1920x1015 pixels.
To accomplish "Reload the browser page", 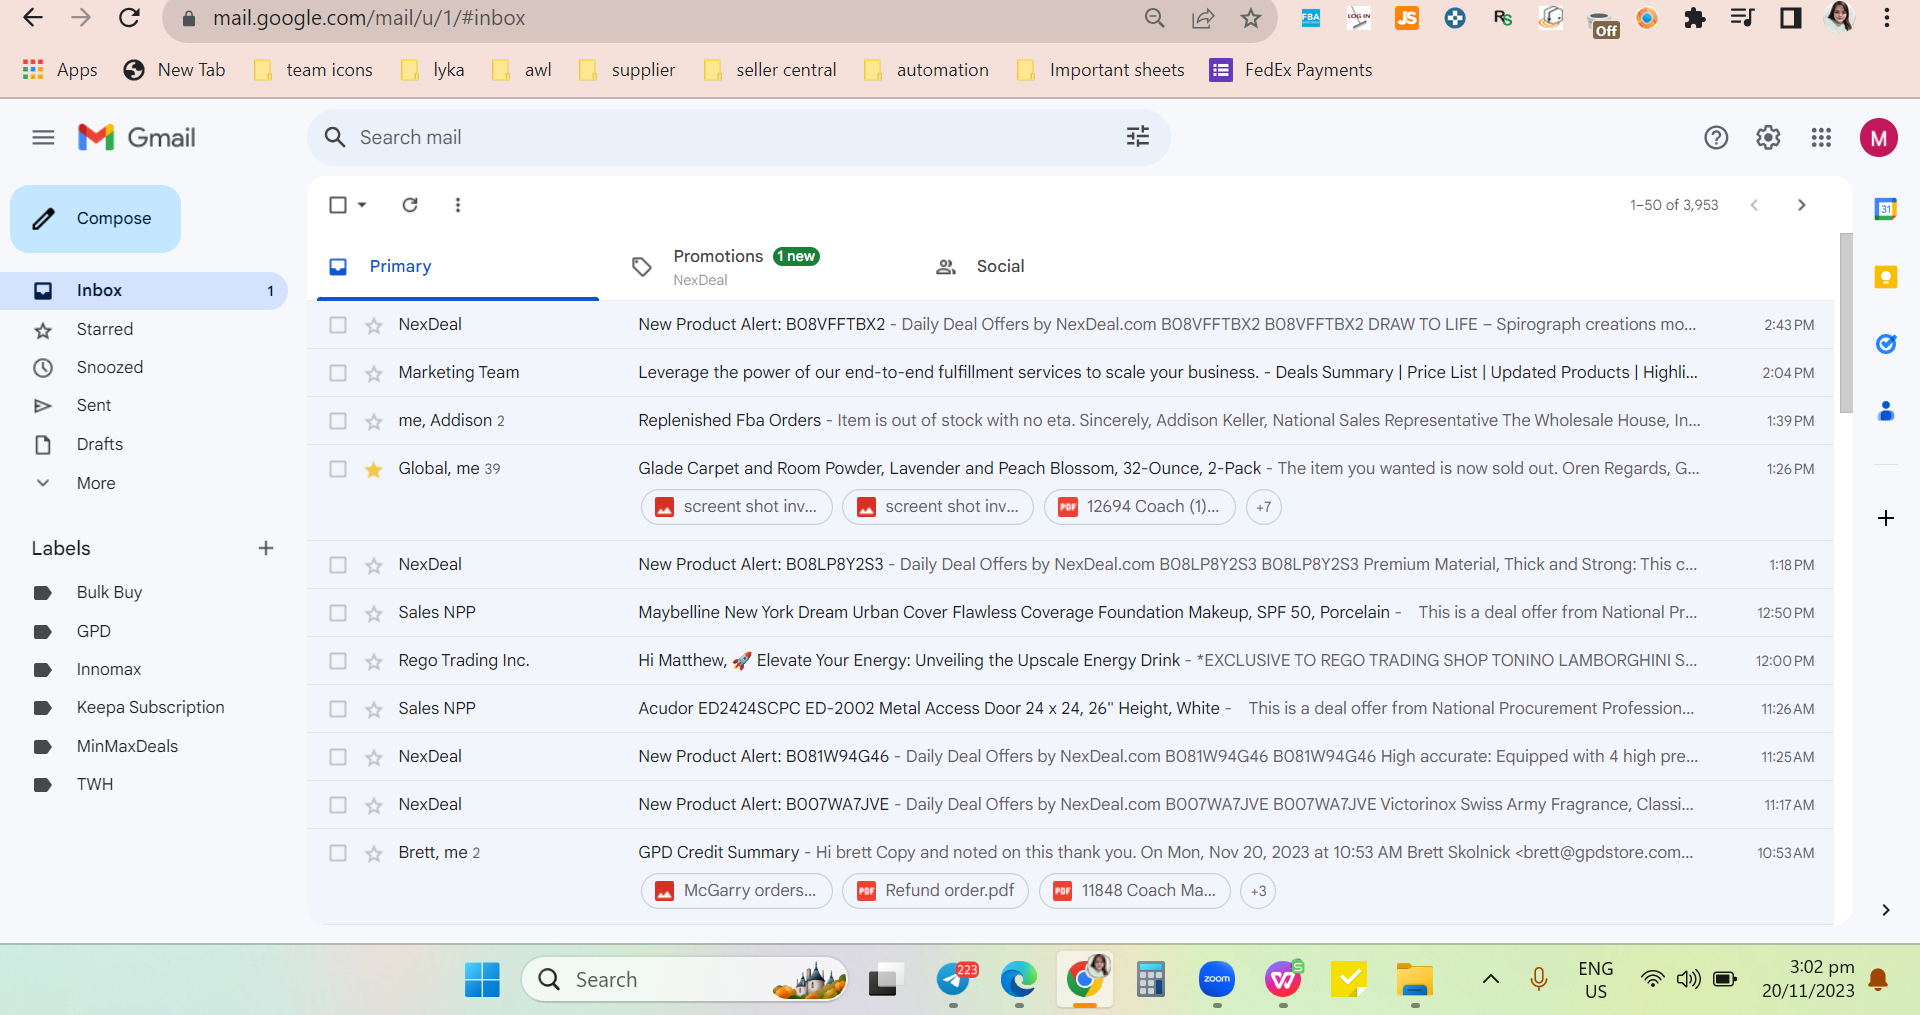I will click(x=129, y=18).
